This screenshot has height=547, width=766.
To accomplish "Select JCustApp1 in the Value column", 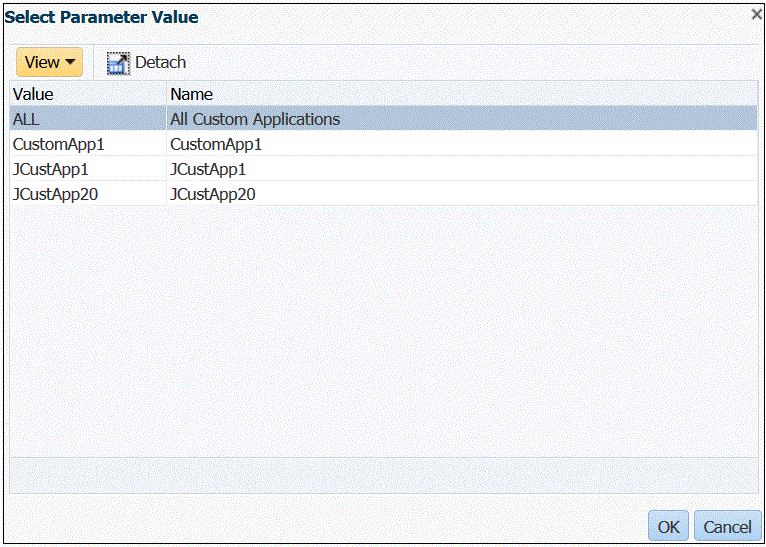I will click(51, 169).
